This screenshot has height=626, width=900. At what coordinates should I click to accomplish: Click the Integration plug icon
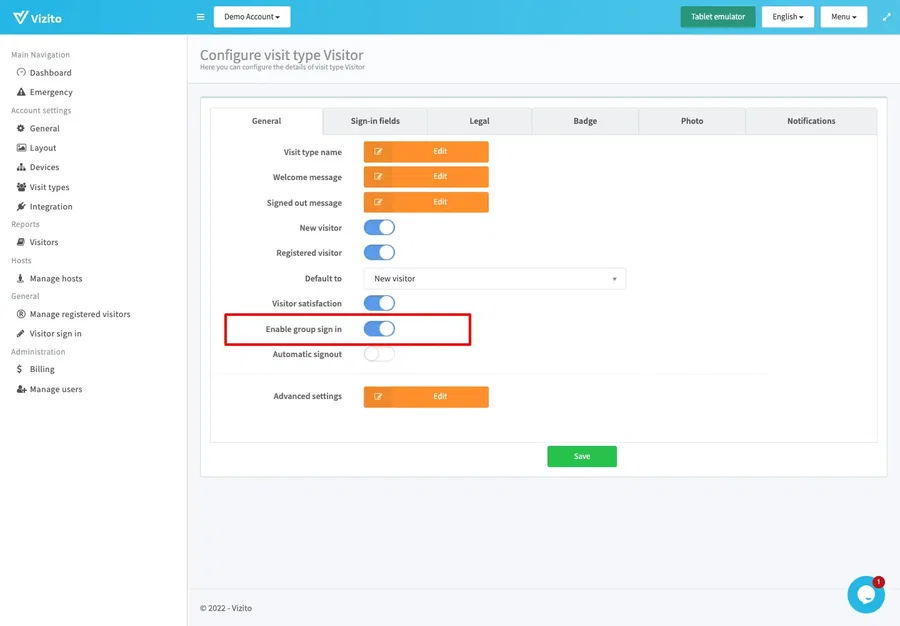[x=21, y=207]
